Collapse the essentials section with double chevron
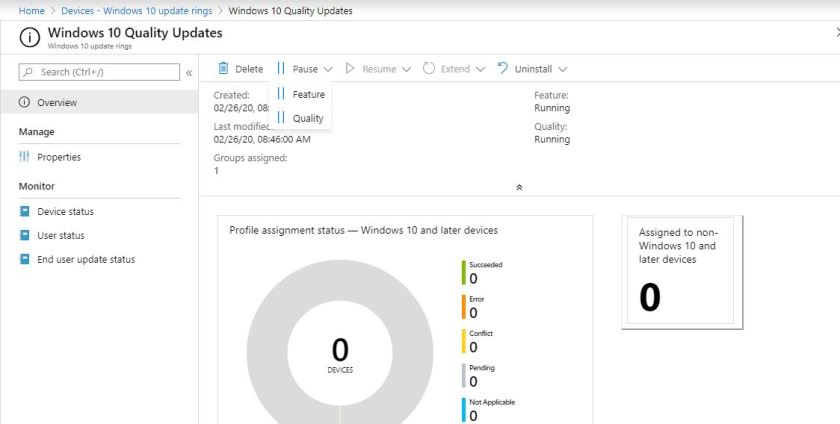 pyautogui.click(x=518, y=187)
